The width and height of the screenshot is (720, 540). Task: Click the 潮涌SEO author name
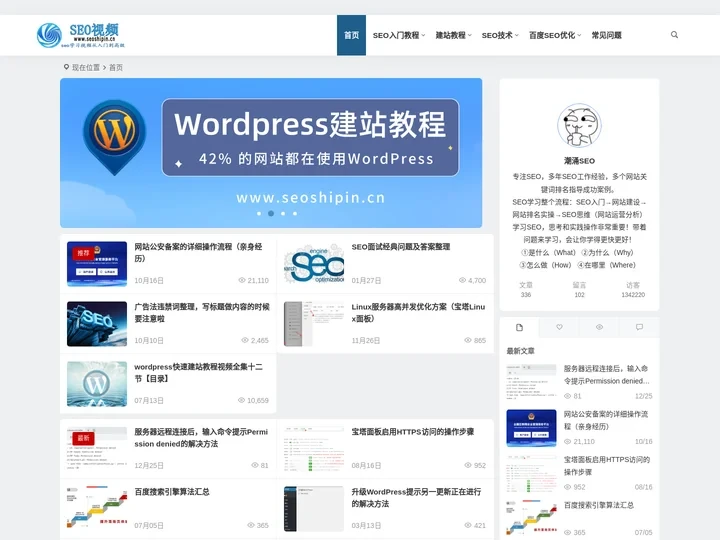tap(579, 161)
